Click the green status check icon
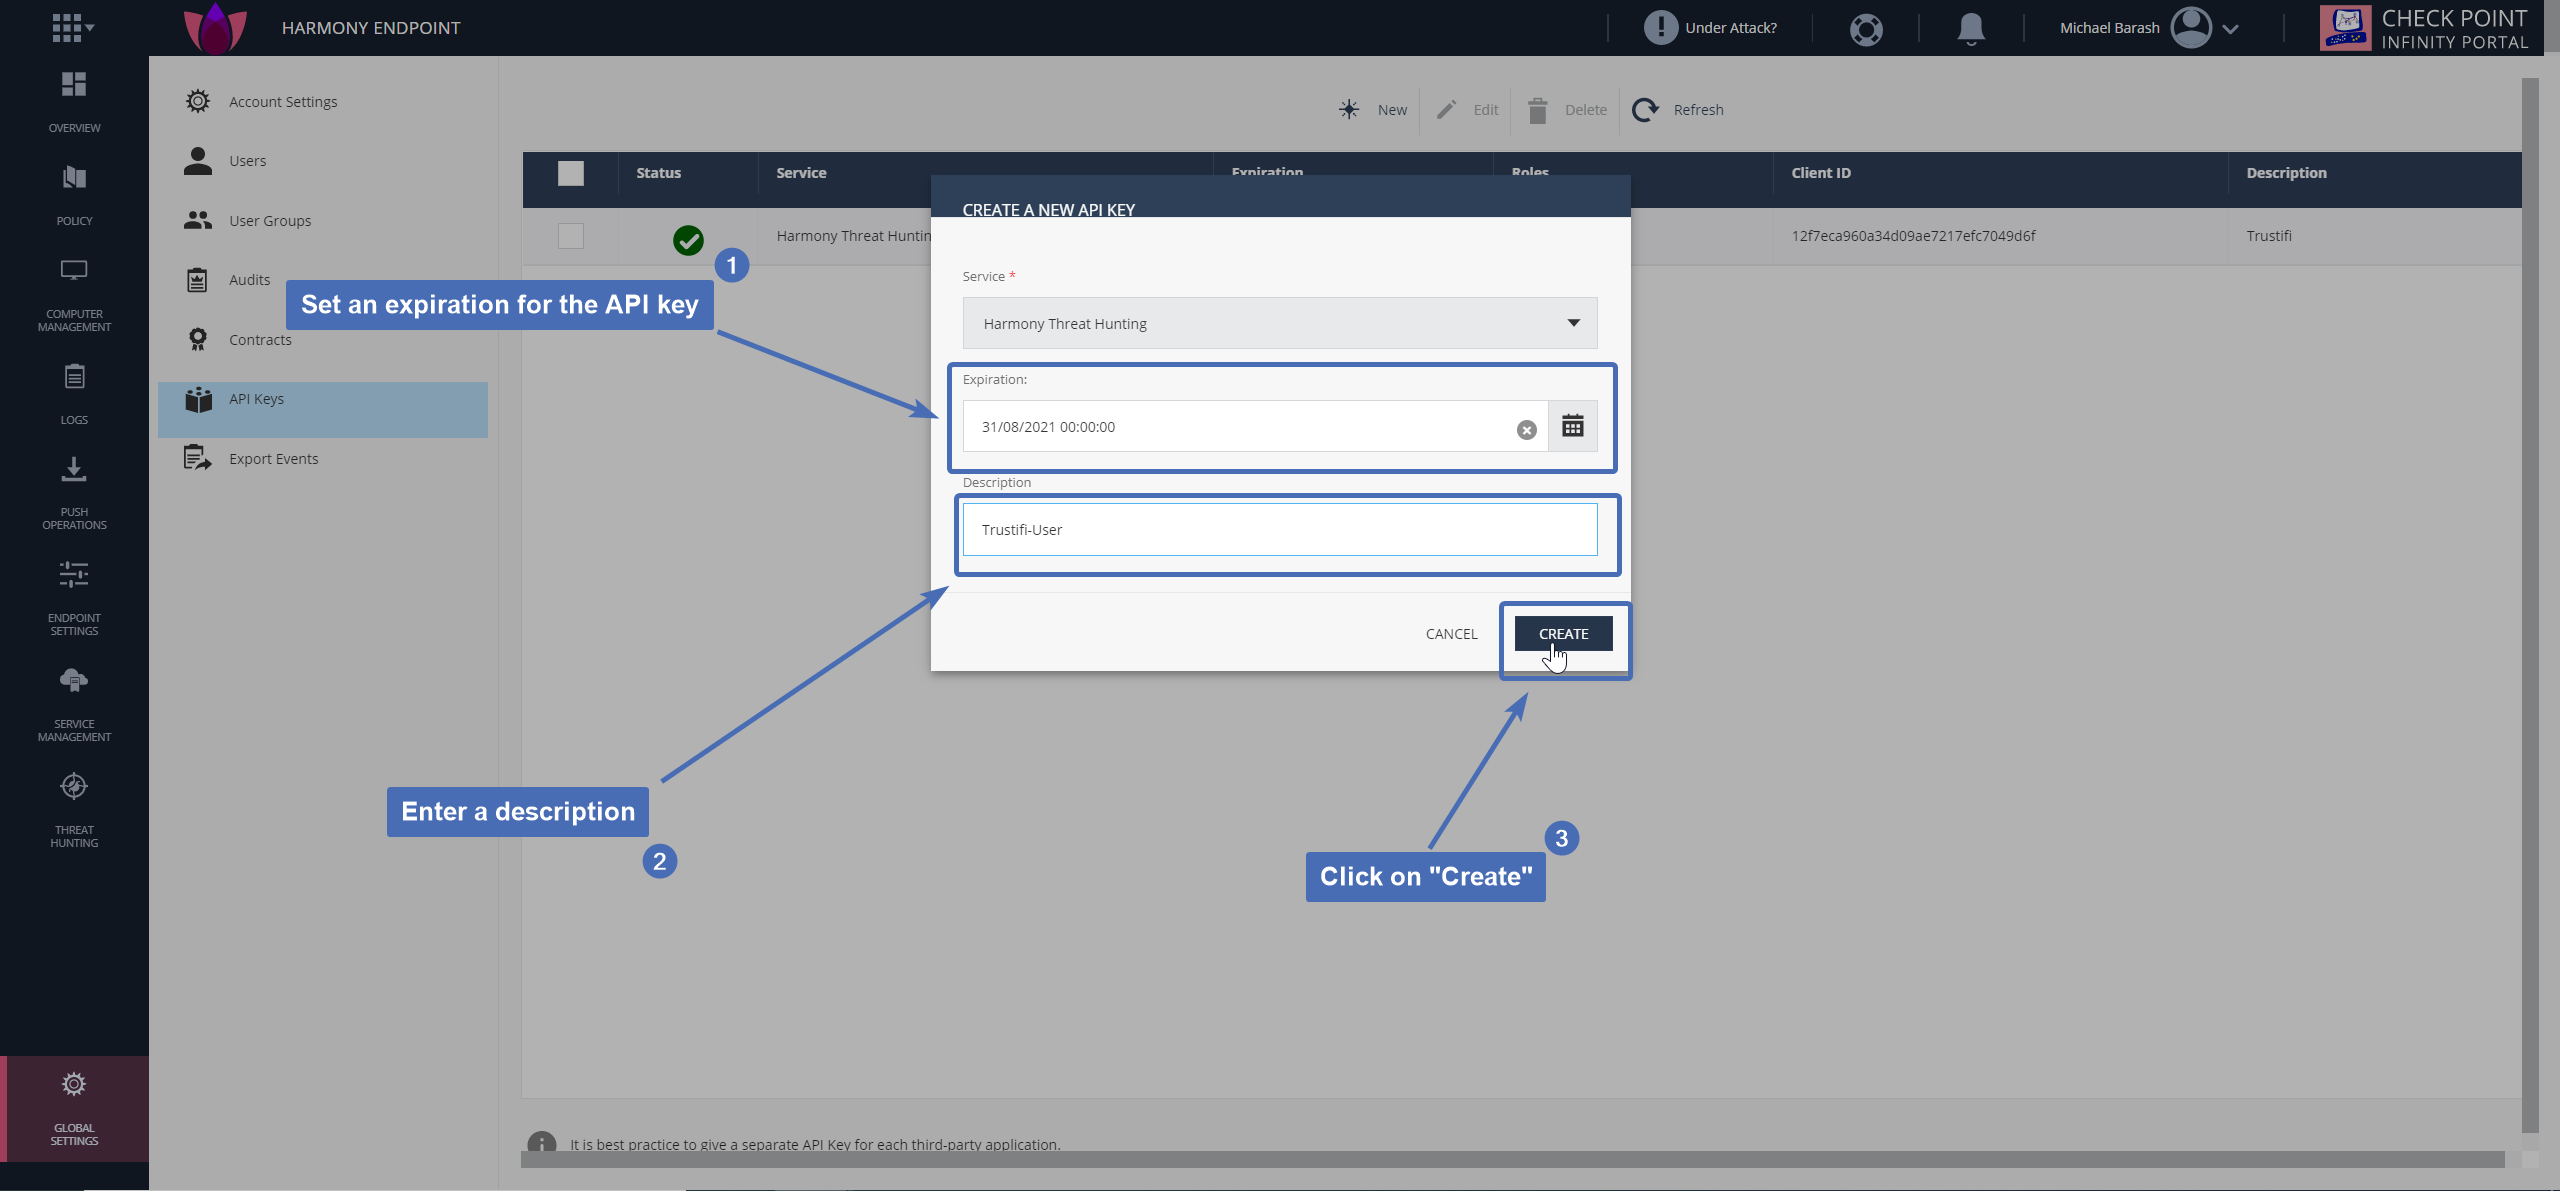2560x1191 pixels. pyautogui.click(x=688, y=240)
